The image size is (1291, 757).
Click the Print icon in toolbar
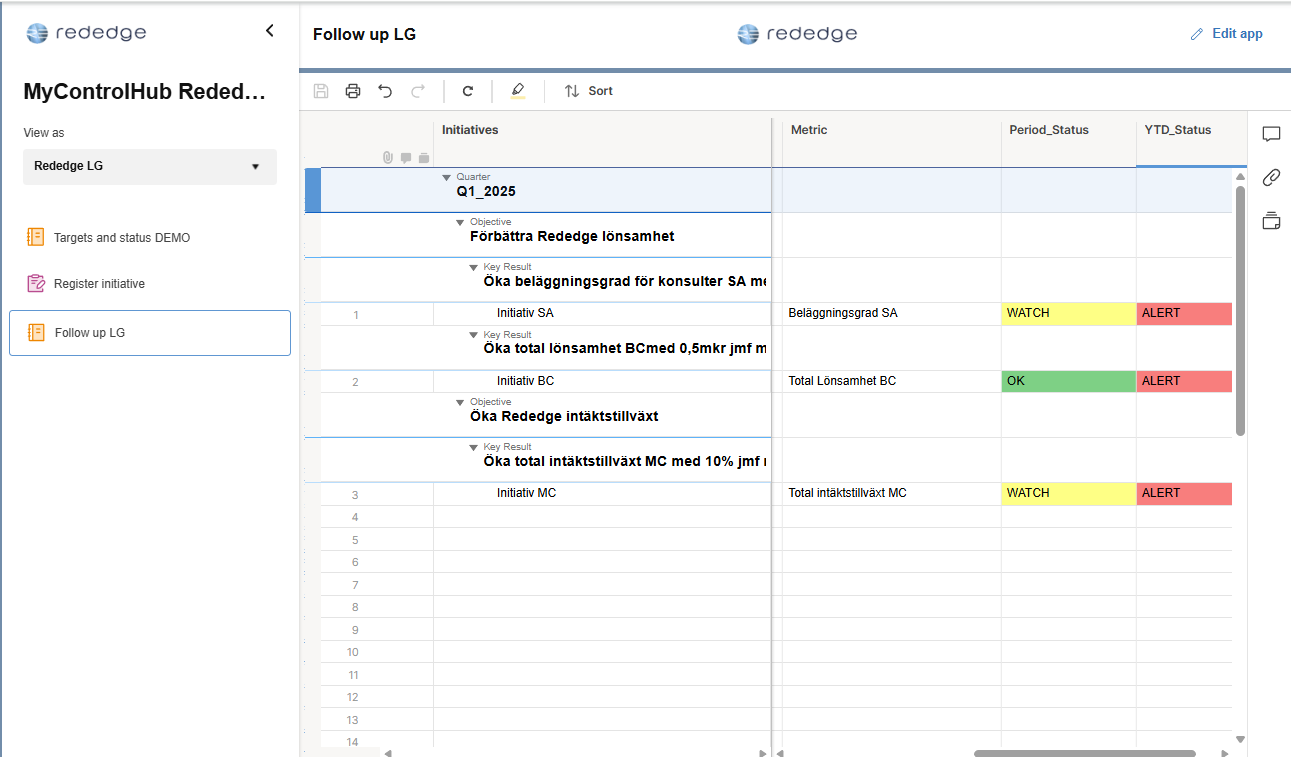353,91
